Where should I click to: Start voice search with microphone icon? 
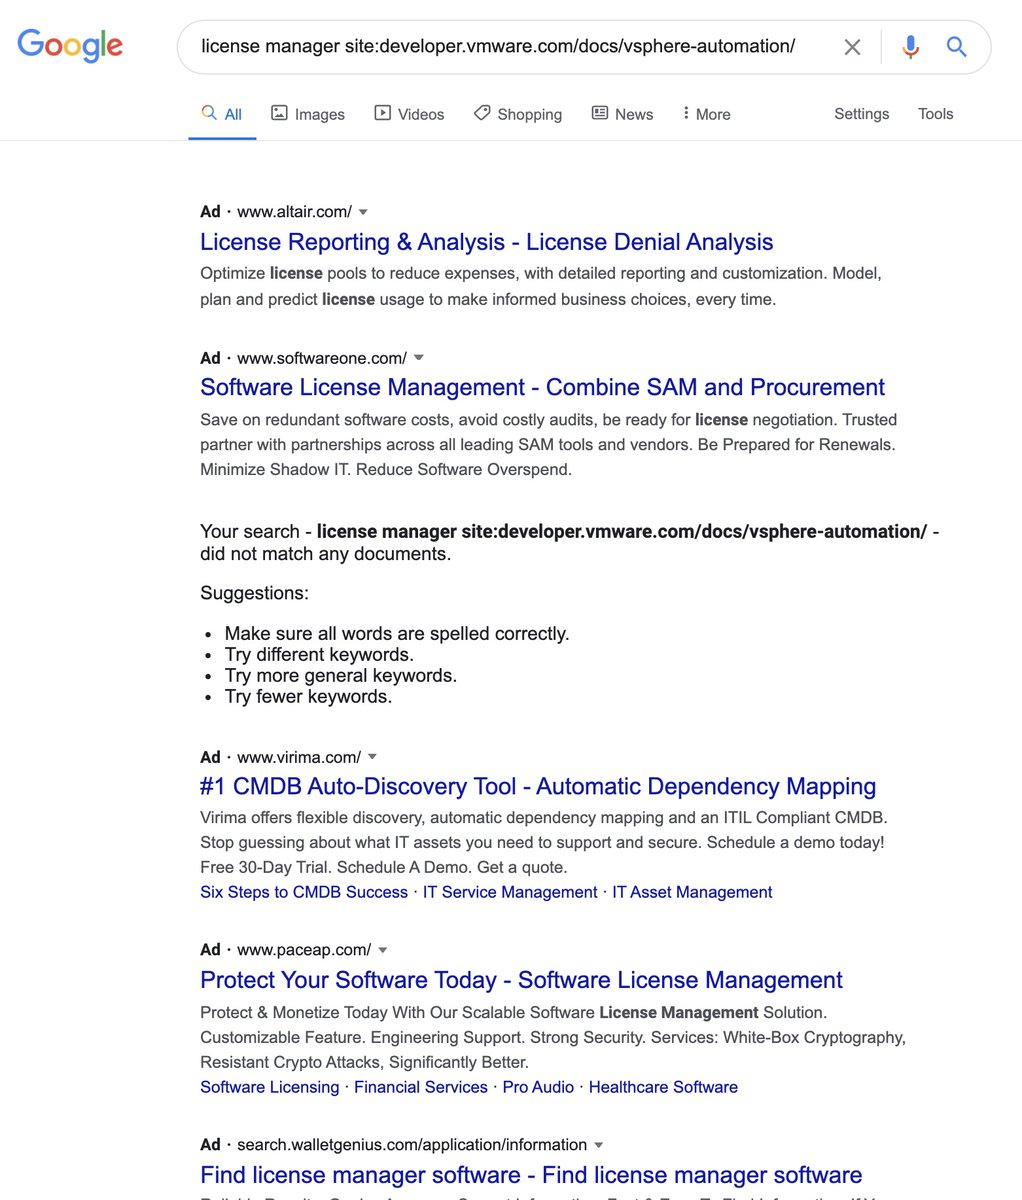(x=910, y=47)
